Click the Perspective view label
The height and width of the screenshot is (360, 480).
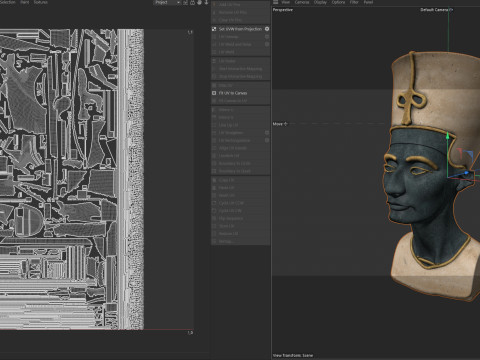(x=283, y=10)
